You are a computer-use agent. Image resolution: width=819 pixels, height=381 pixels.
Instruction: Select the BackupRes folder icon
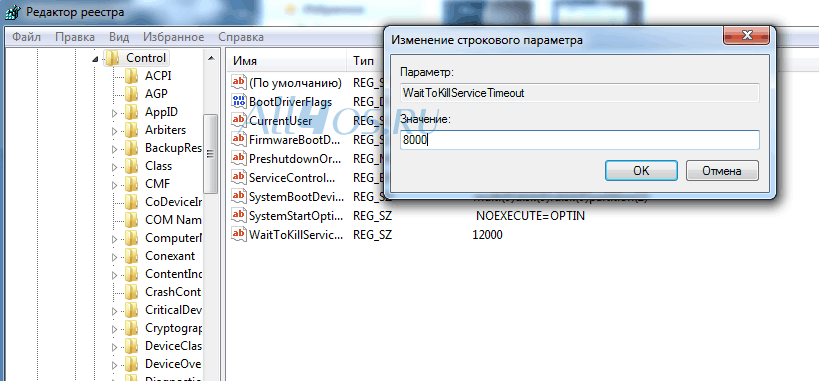pos(131,148)
